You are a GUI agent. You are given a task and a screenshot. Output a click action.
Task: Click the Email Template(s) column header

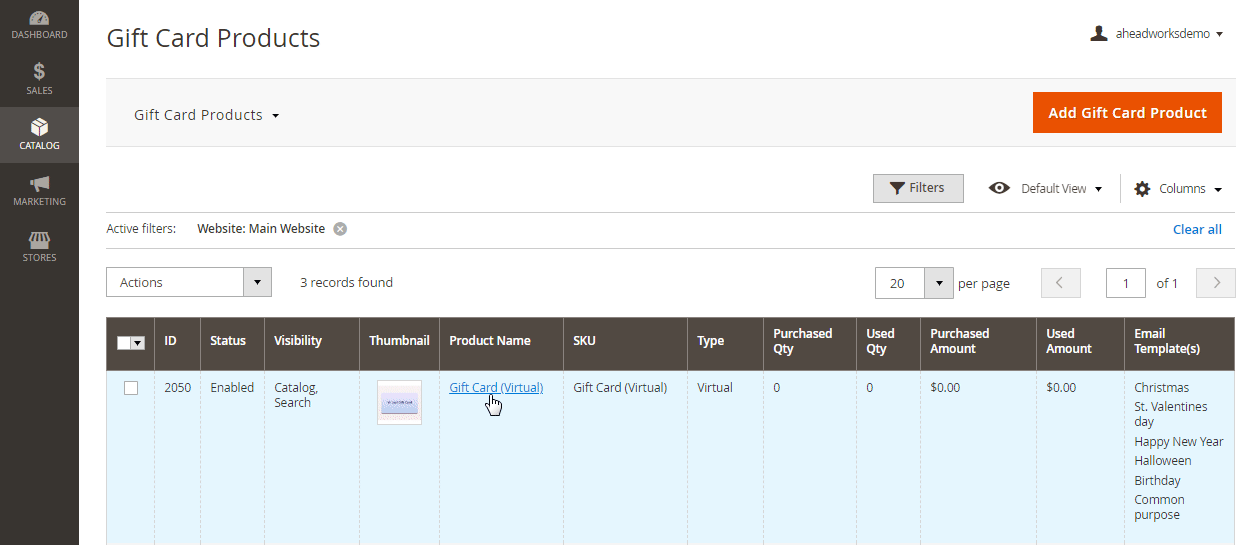(1179, 344)
